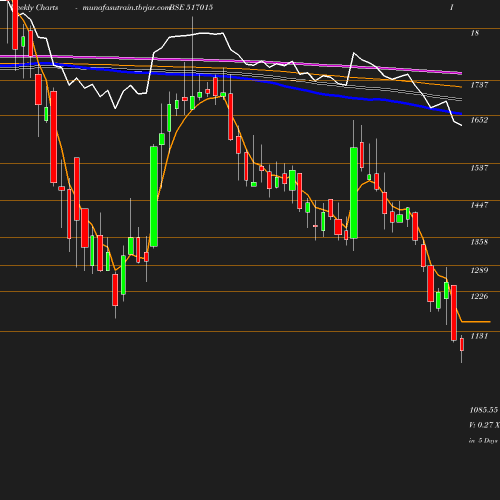The image size is (500, 500).
Task: Click the 1358 price level label
Action: point(479,242)
